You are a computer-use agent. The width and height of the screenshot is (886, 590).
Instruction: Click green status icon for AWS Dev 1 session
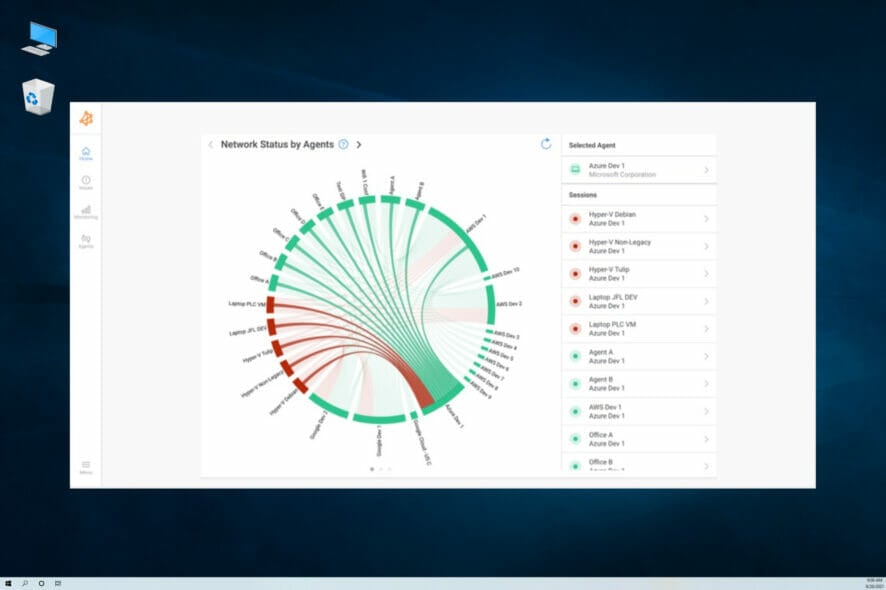[x=575, y=411]
